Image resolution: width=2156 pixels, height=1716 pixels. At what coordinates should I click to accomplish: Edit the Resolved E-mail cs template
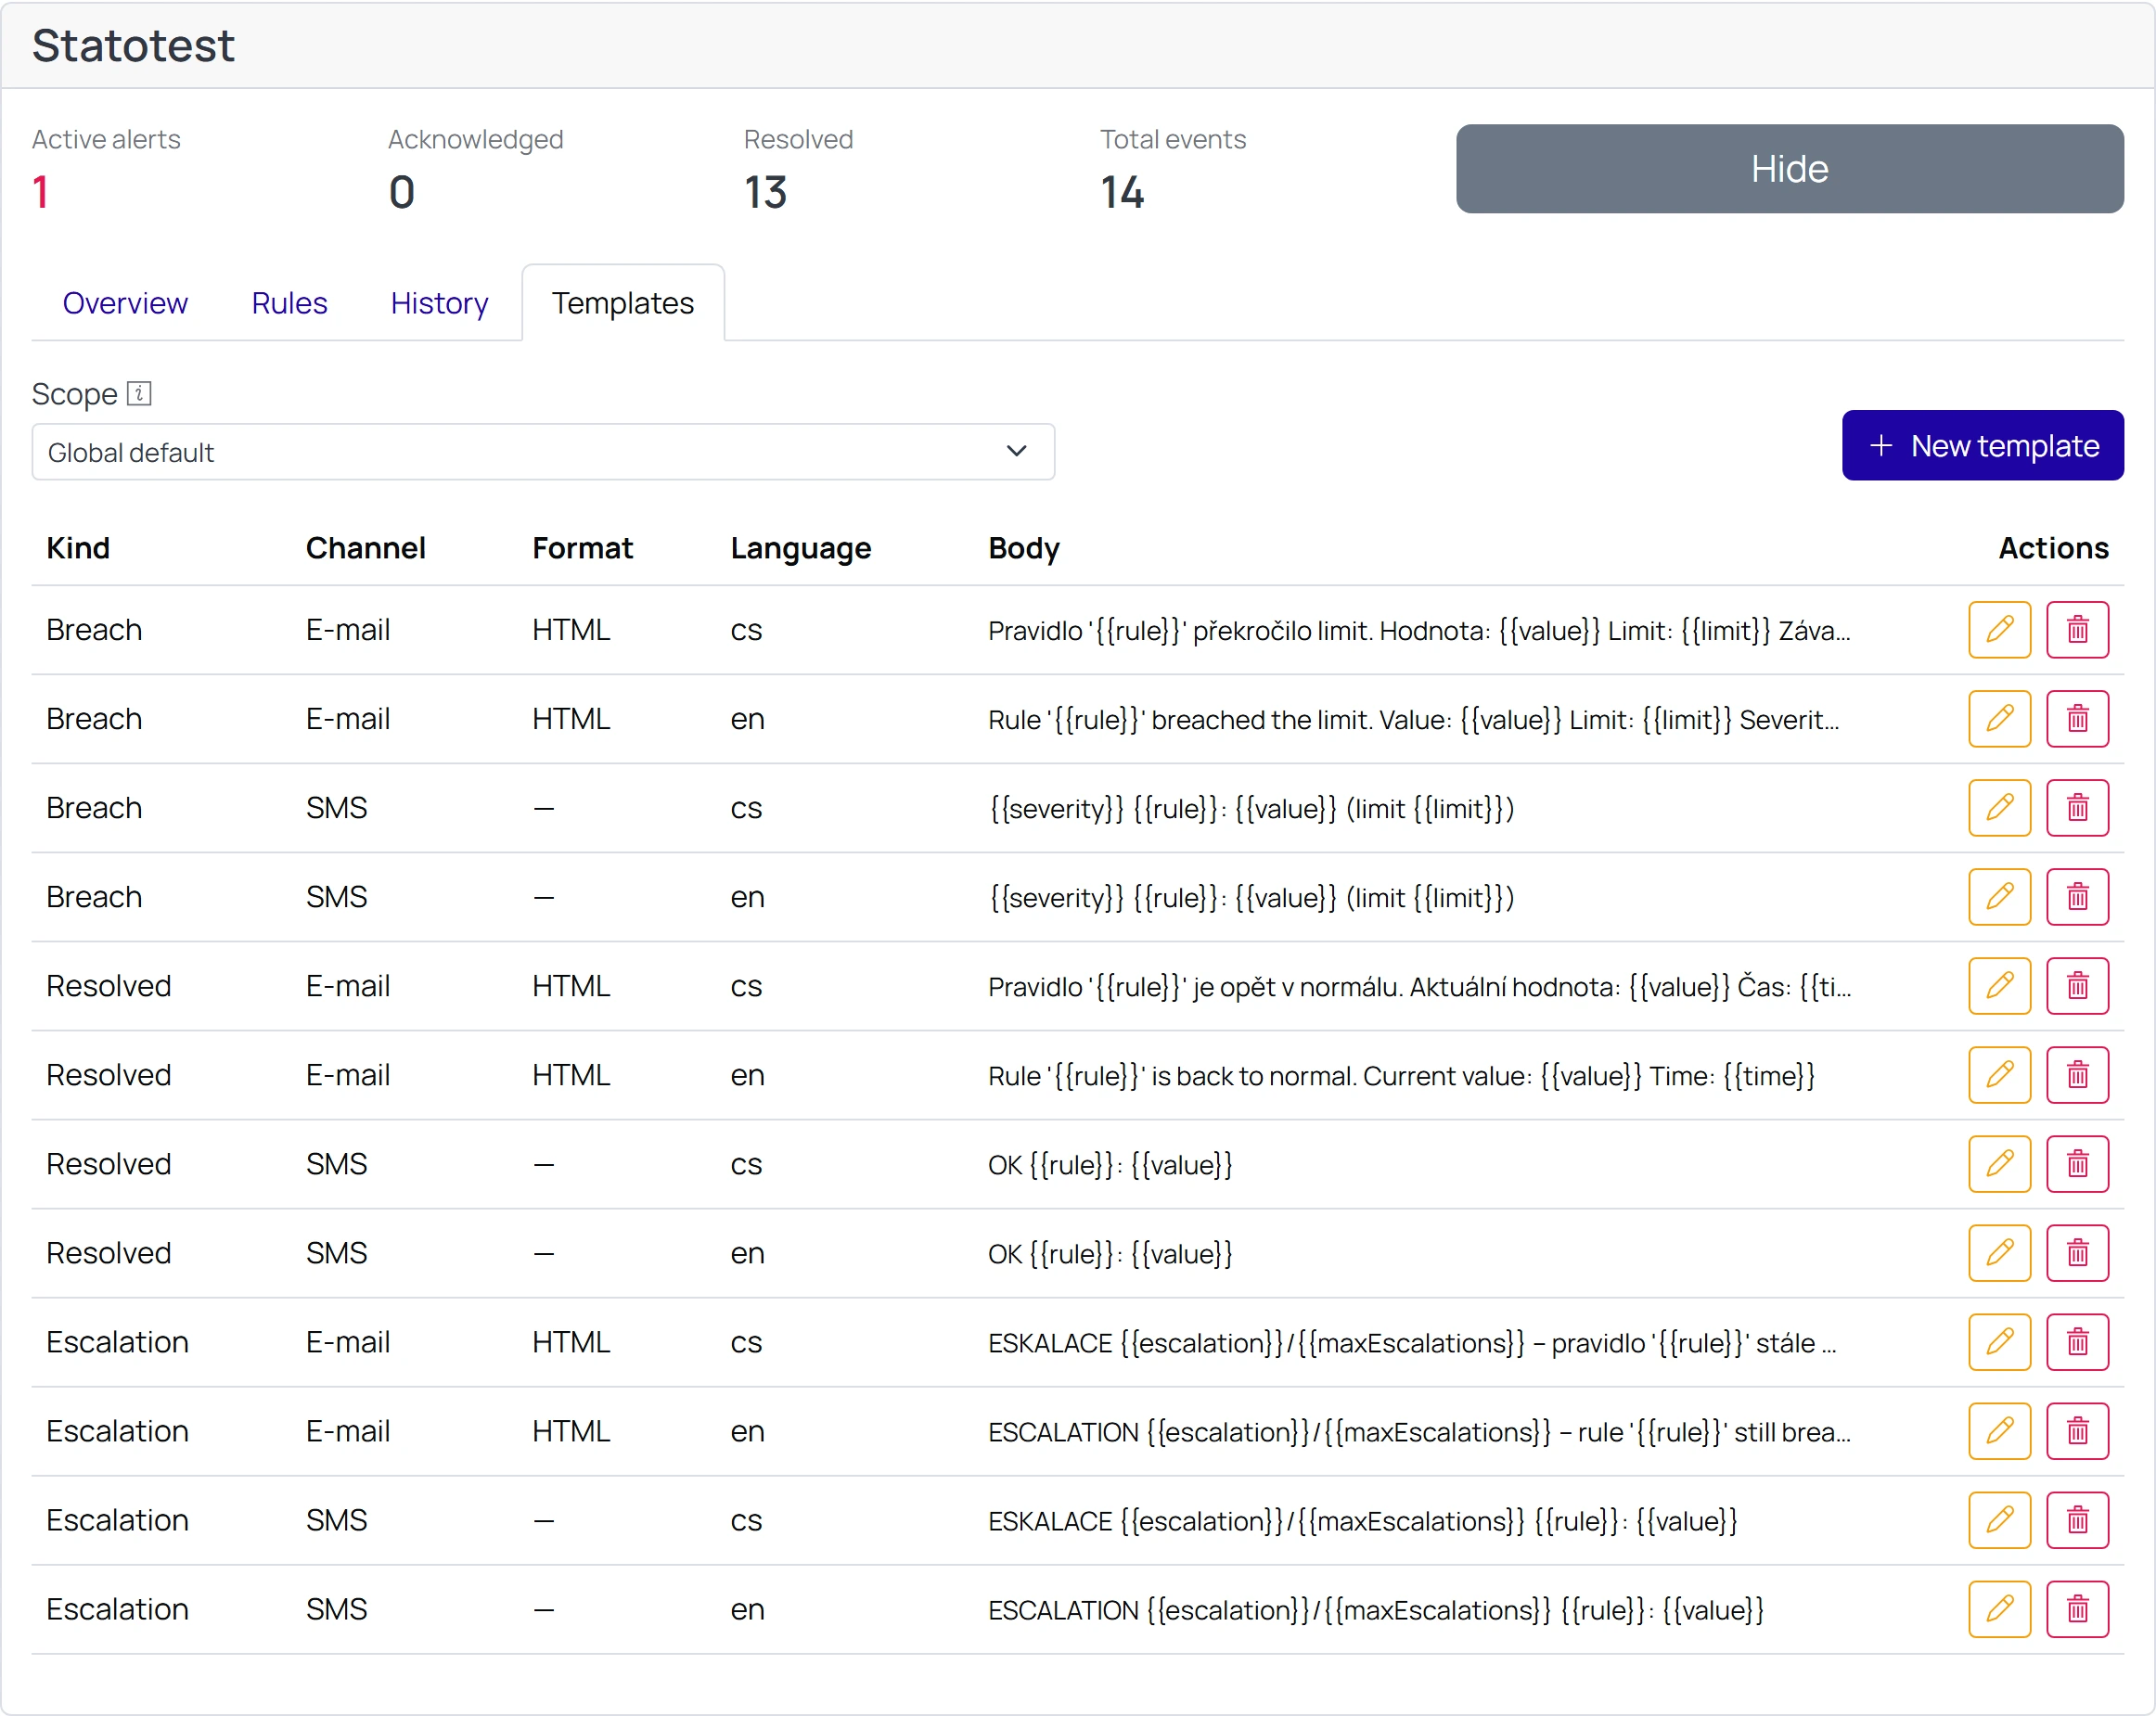[x=1999, y=986]
